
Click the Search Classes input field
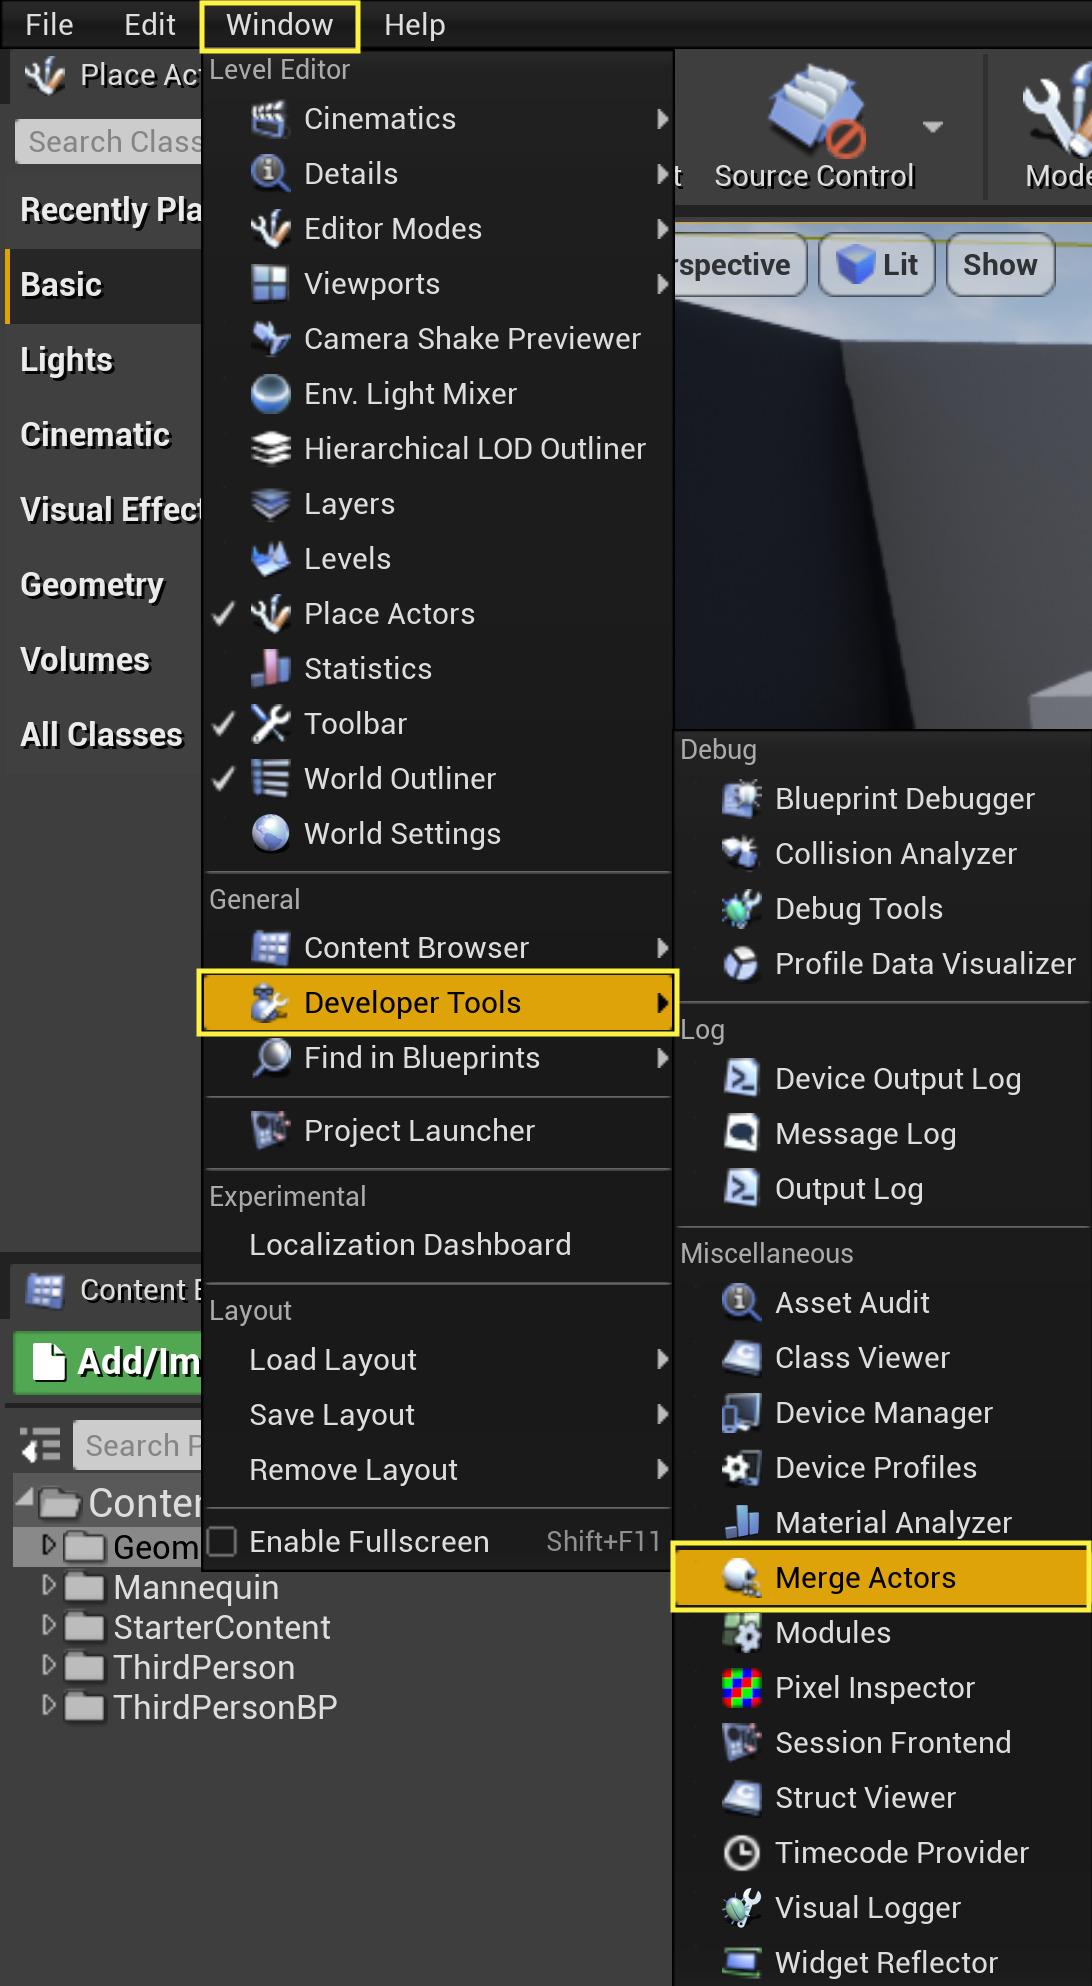[x=109, y=142]
